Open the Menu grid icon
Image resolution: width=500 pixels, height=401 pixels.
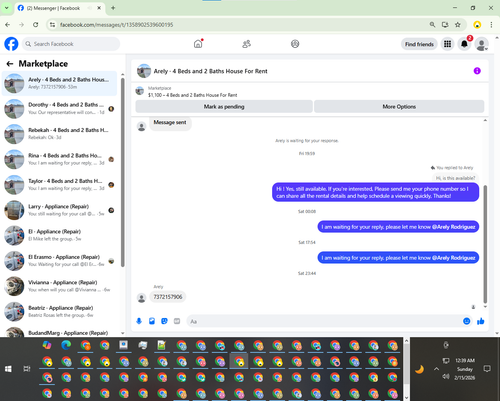(x=447, y=44)
